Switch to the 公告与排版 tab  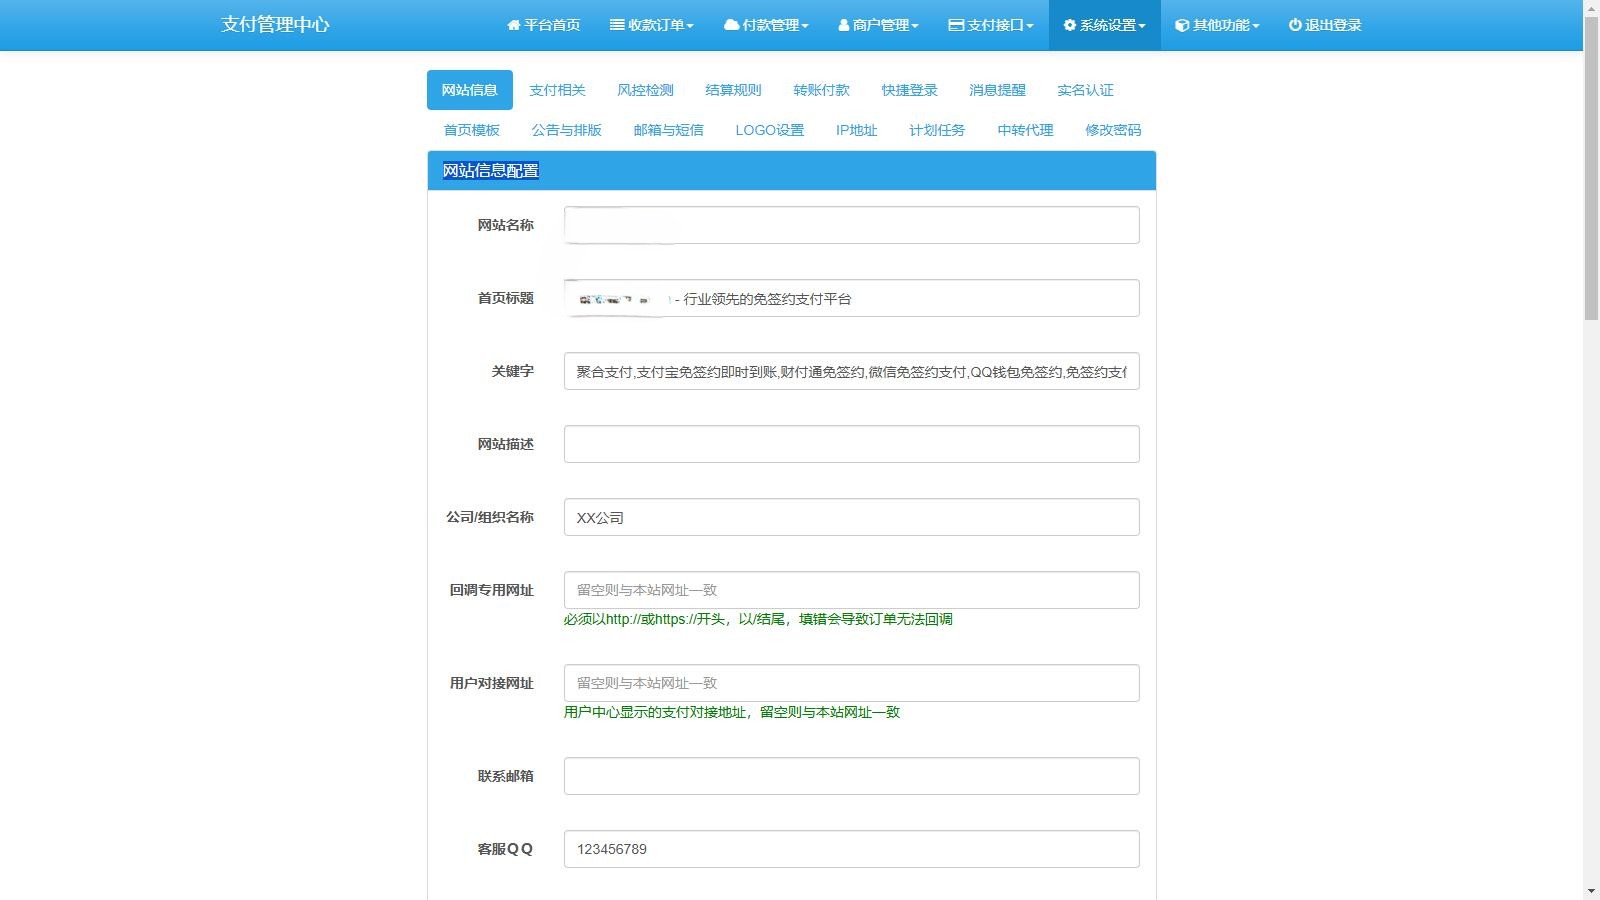[x=567, y=130]
